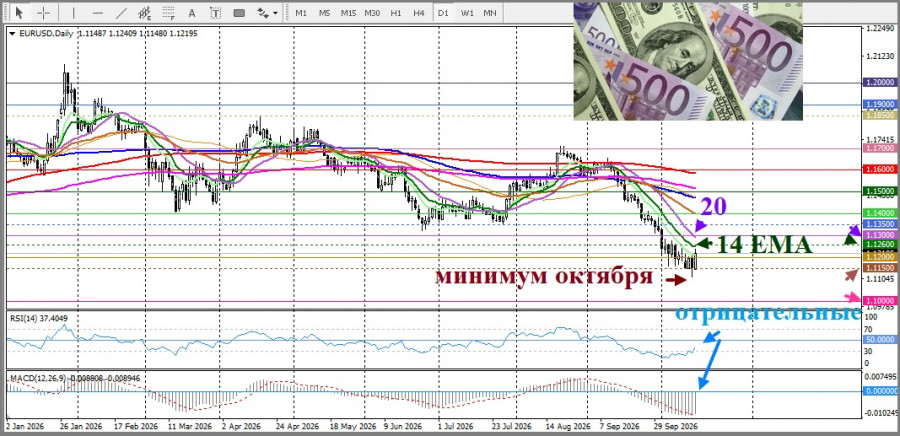The height and width of the screenshot is (436, 900).
Task: Switch to H4 timeframe
Action: (419, 12)
